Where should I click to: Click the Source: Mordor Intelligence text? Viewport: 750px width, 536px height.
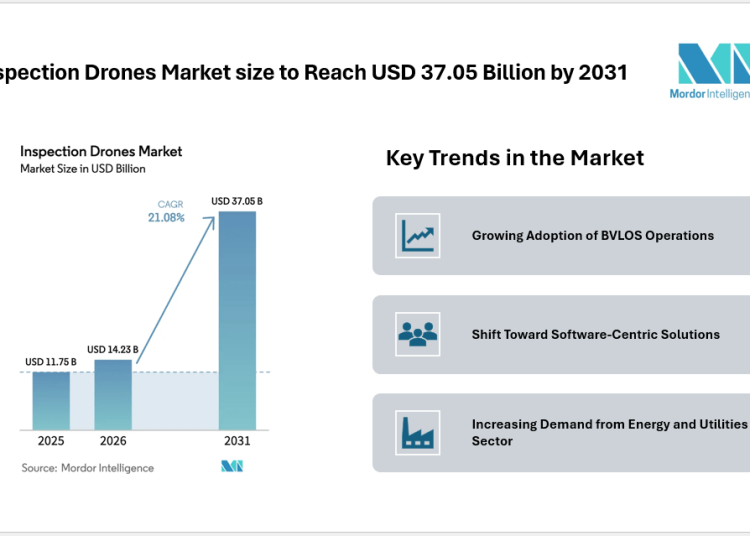[x=88, y=467]
